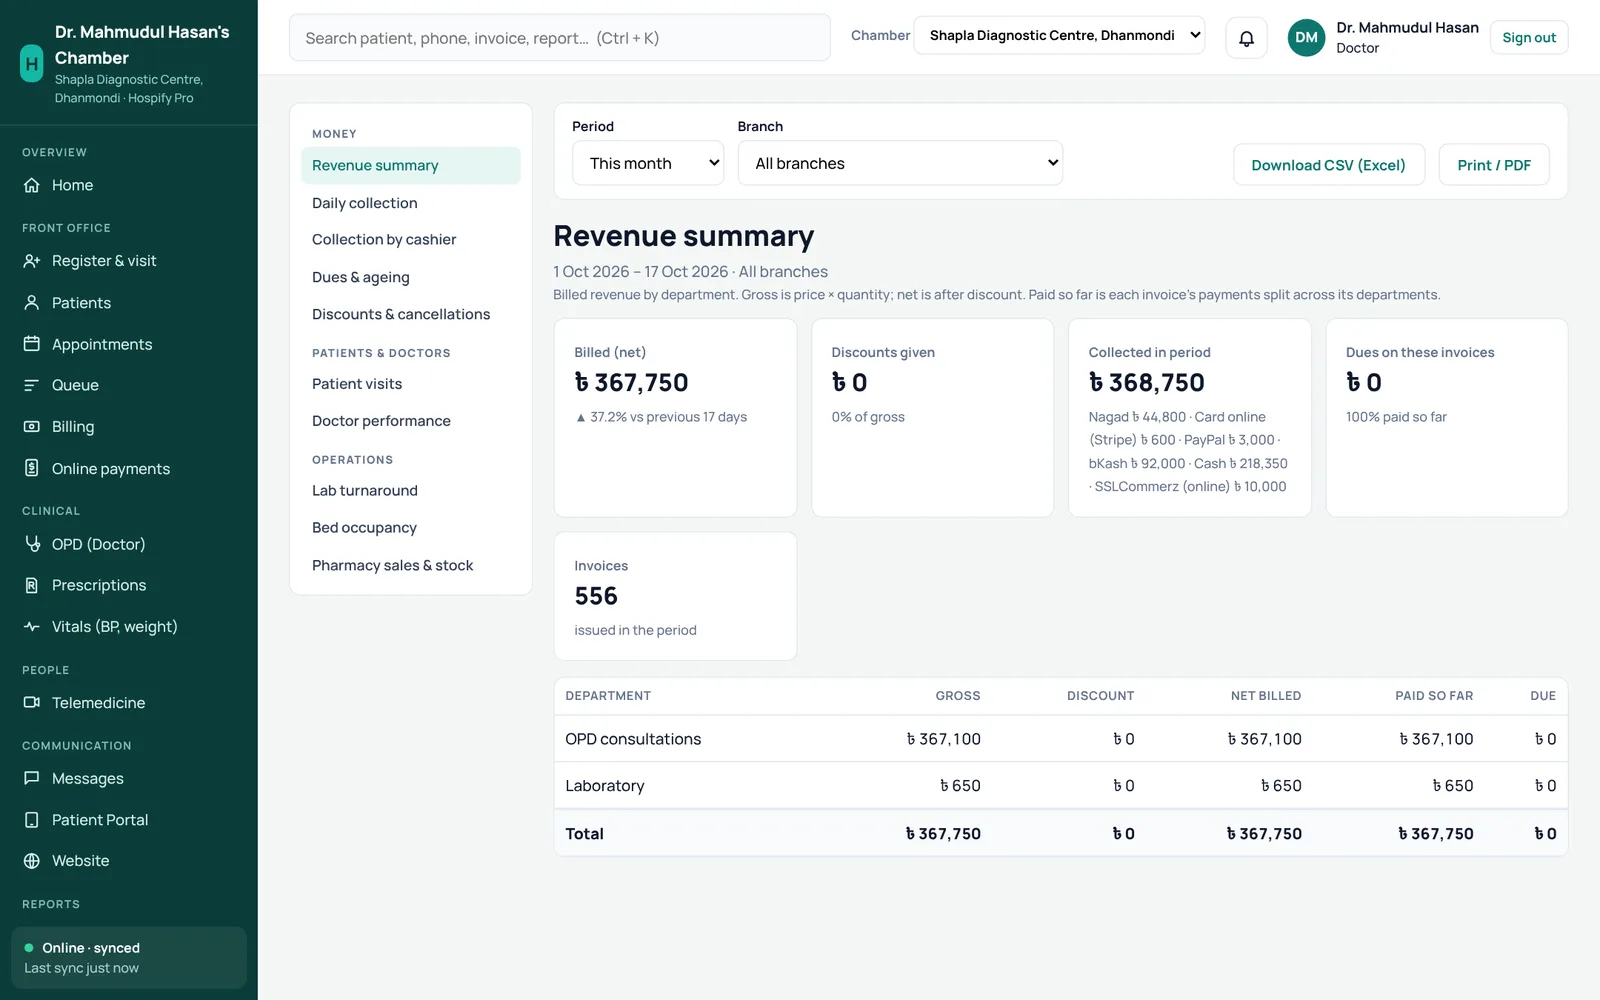Open the Branch dropdown showing All branches
1600x1000 pixels.
tap(900, 163)
